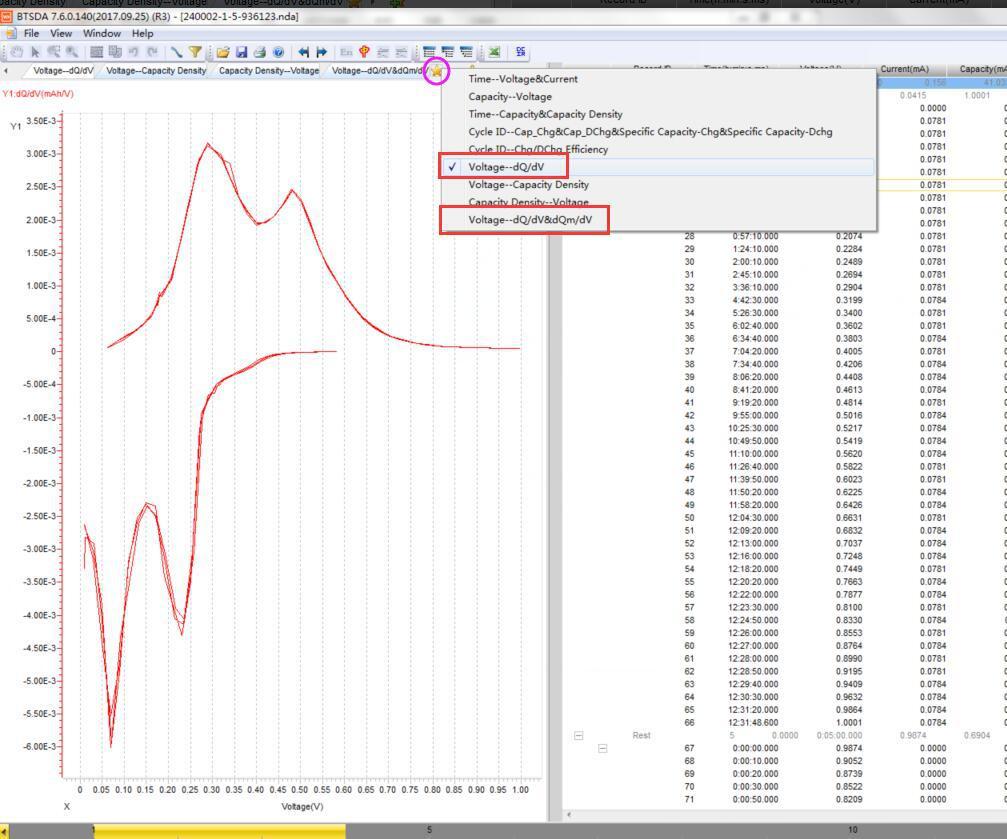Click the first blue layer list icon
This screenshot has height=839, width=1007.
pyautogui.click(x=429, y=52)
